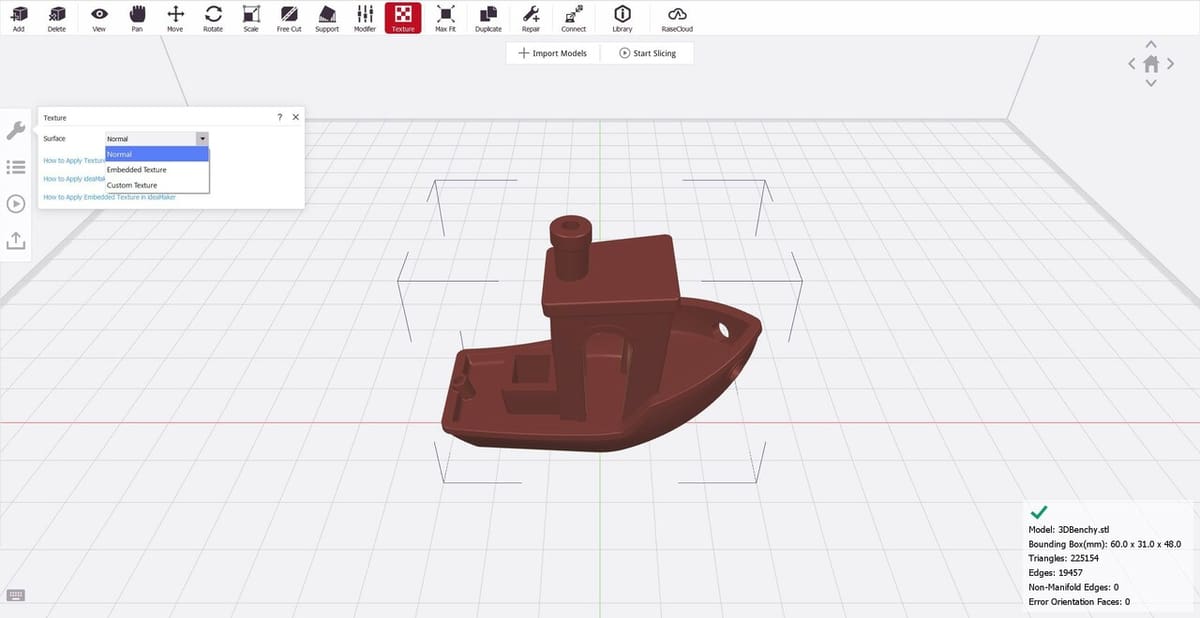Click the 'Triangles: 225154' text

(x=1064, y=558)
